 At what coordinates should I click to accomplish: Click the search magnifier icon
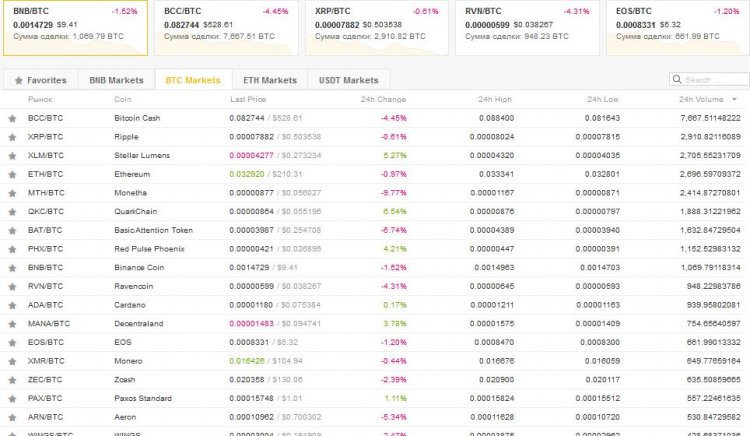click(677, 79)
